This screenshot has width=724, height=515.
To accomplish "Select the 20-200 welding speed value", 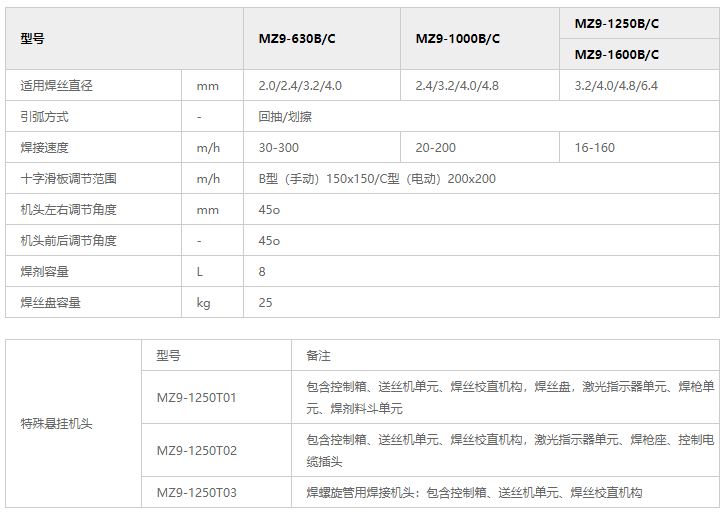I will tap(435, 148).
